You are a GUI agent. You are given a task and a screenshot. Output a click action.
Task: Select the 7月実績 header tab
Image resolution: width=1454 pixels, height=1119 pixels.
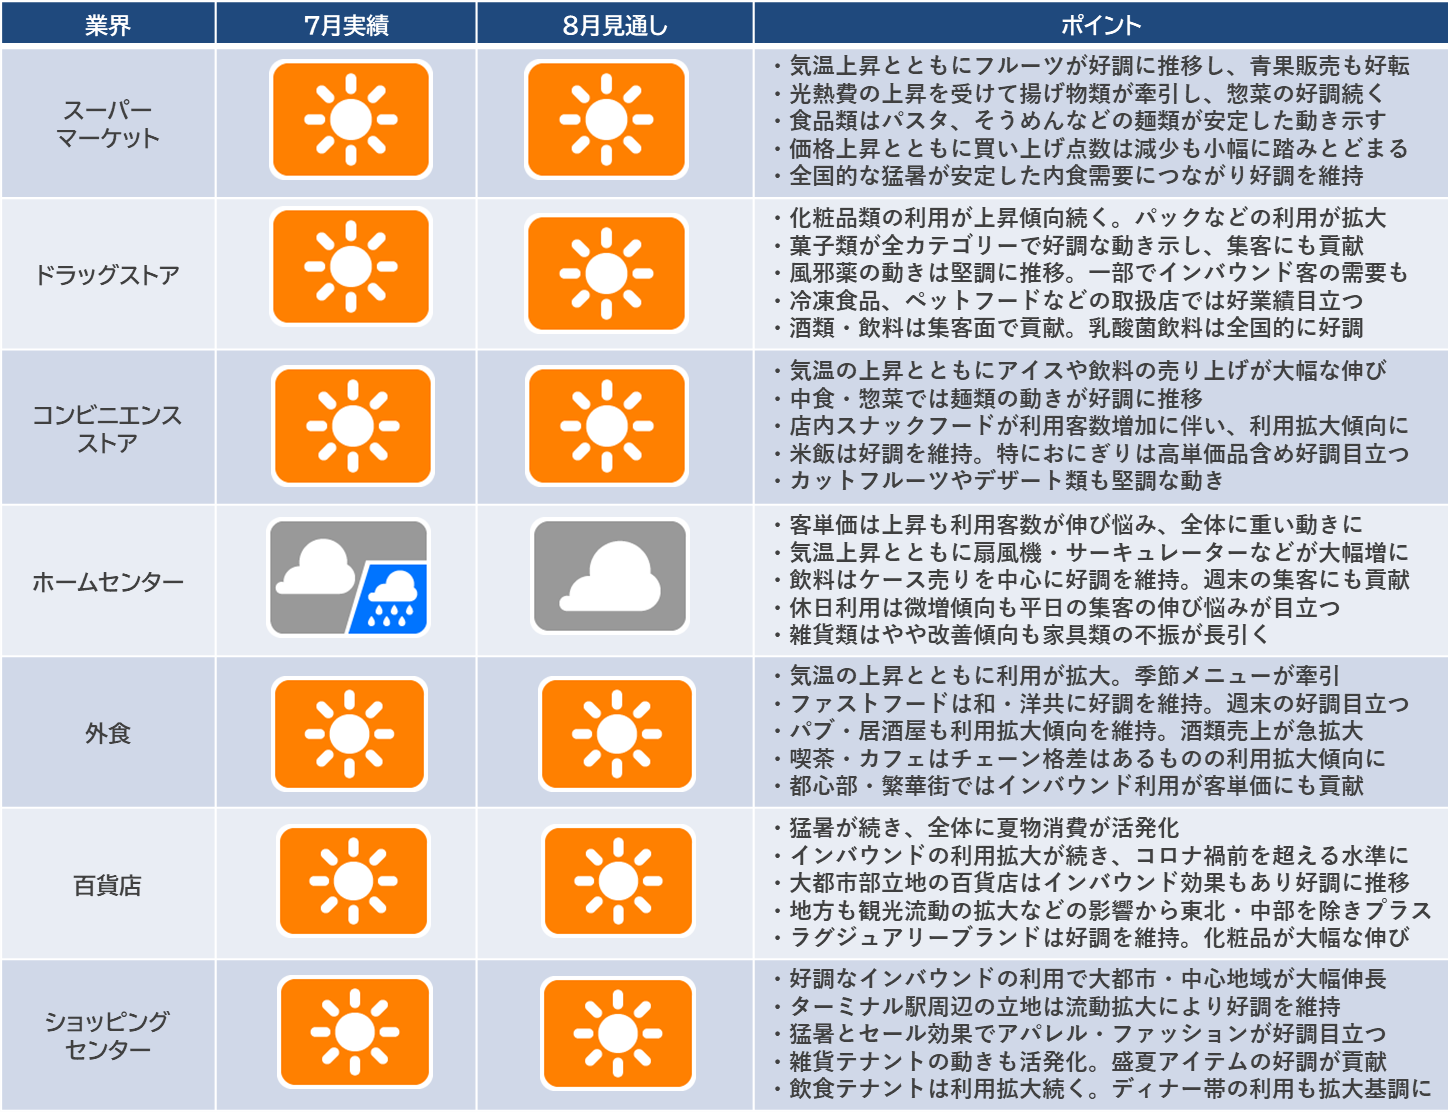click(x=348, y=20)
